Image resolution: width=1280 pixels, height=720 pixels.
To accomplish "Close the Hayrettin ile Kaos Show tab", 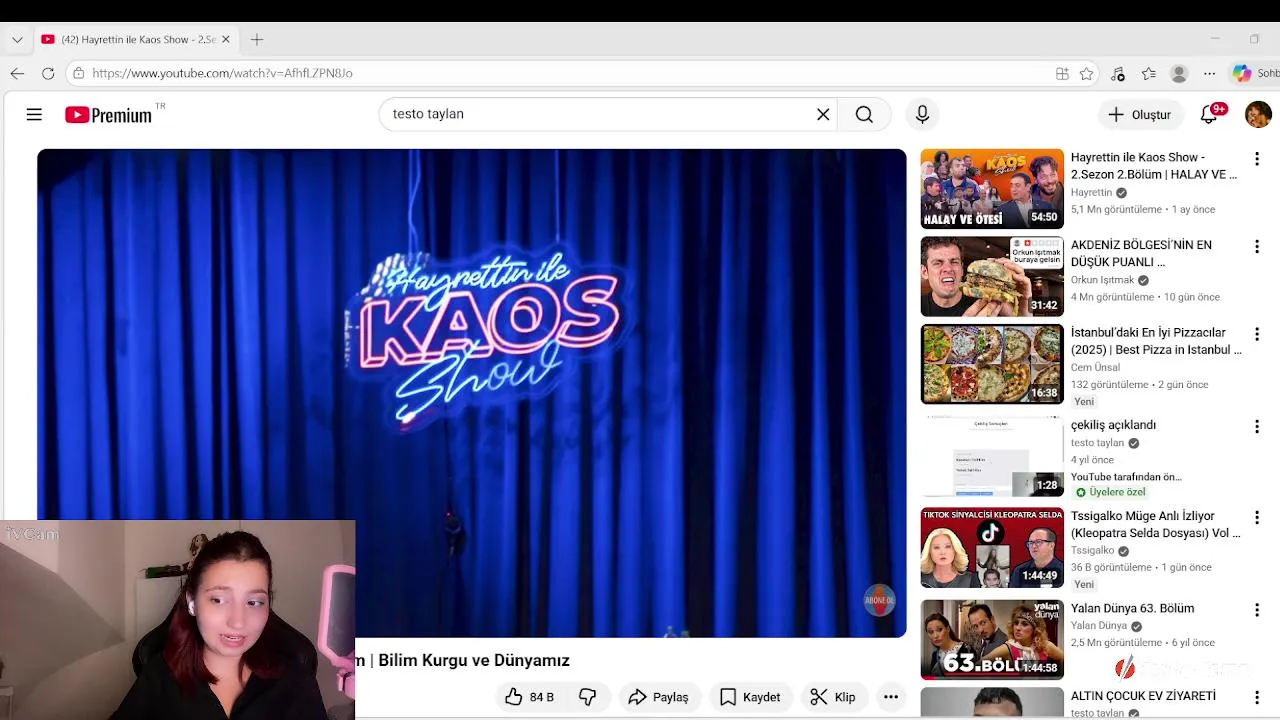I will point(225,40).
